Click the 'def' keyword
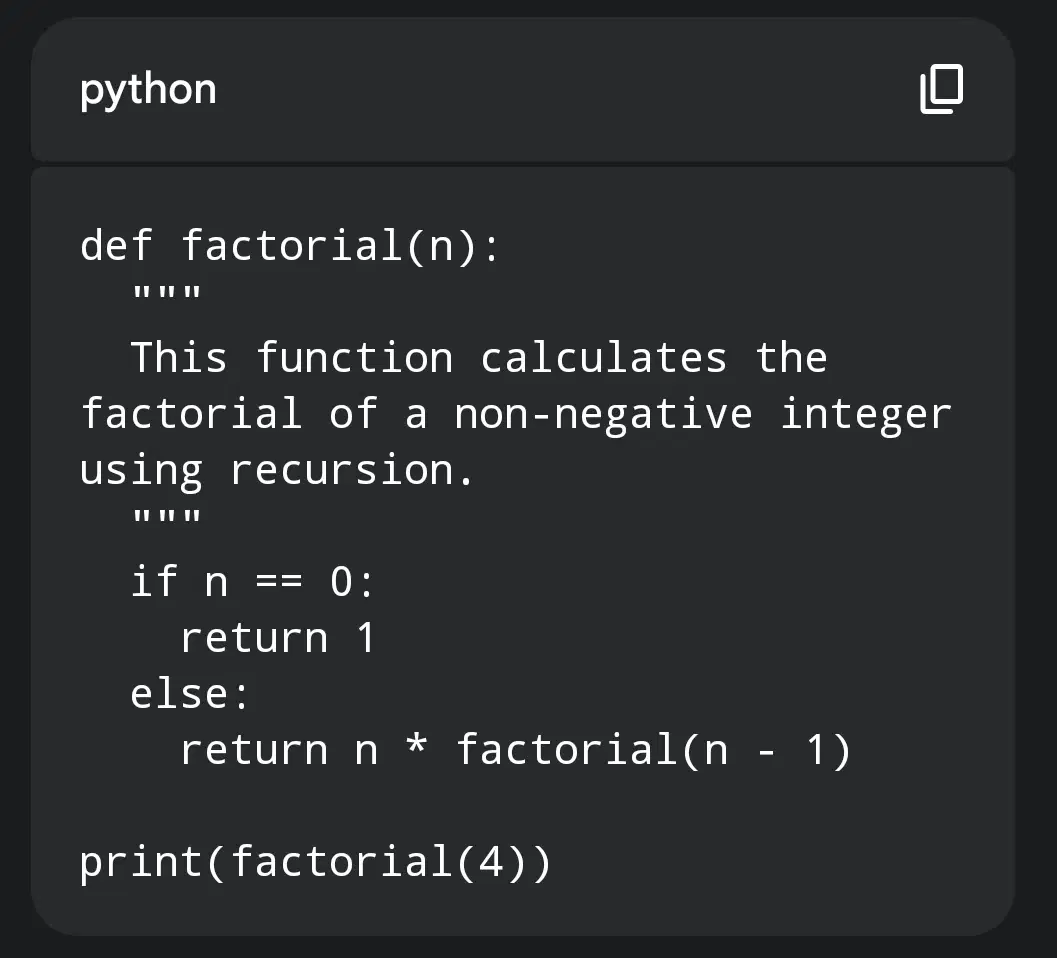This screenshot has height=958, width=1057. [116, 245]
